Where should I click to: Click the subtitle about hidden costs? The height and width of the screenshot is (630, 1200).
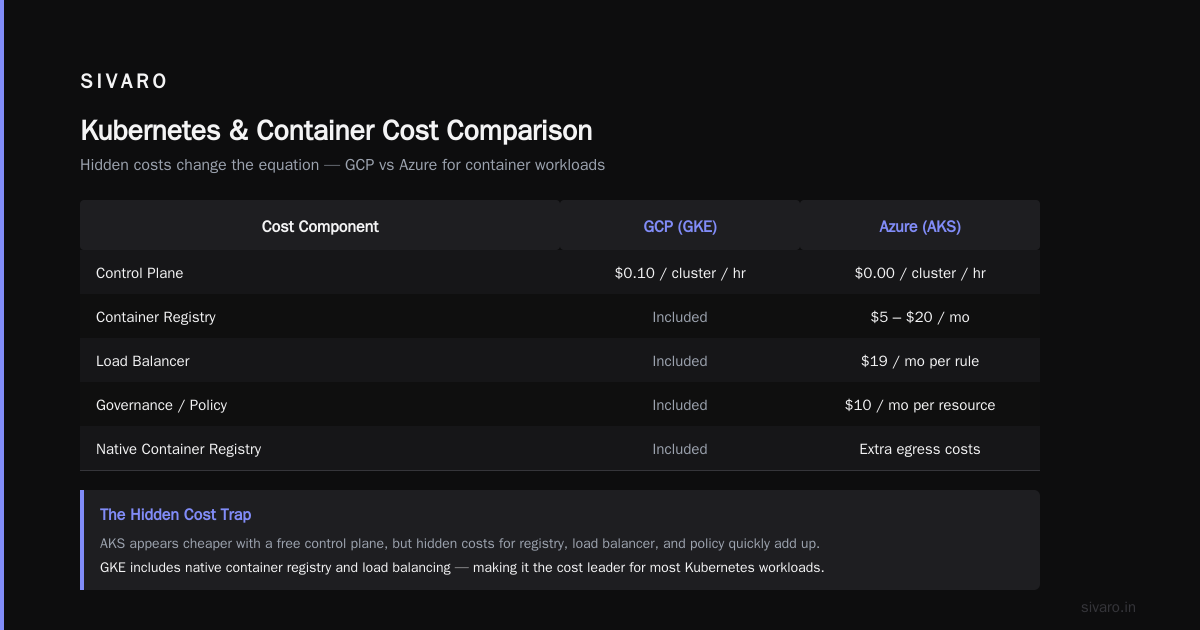click(x=342, y=165)
